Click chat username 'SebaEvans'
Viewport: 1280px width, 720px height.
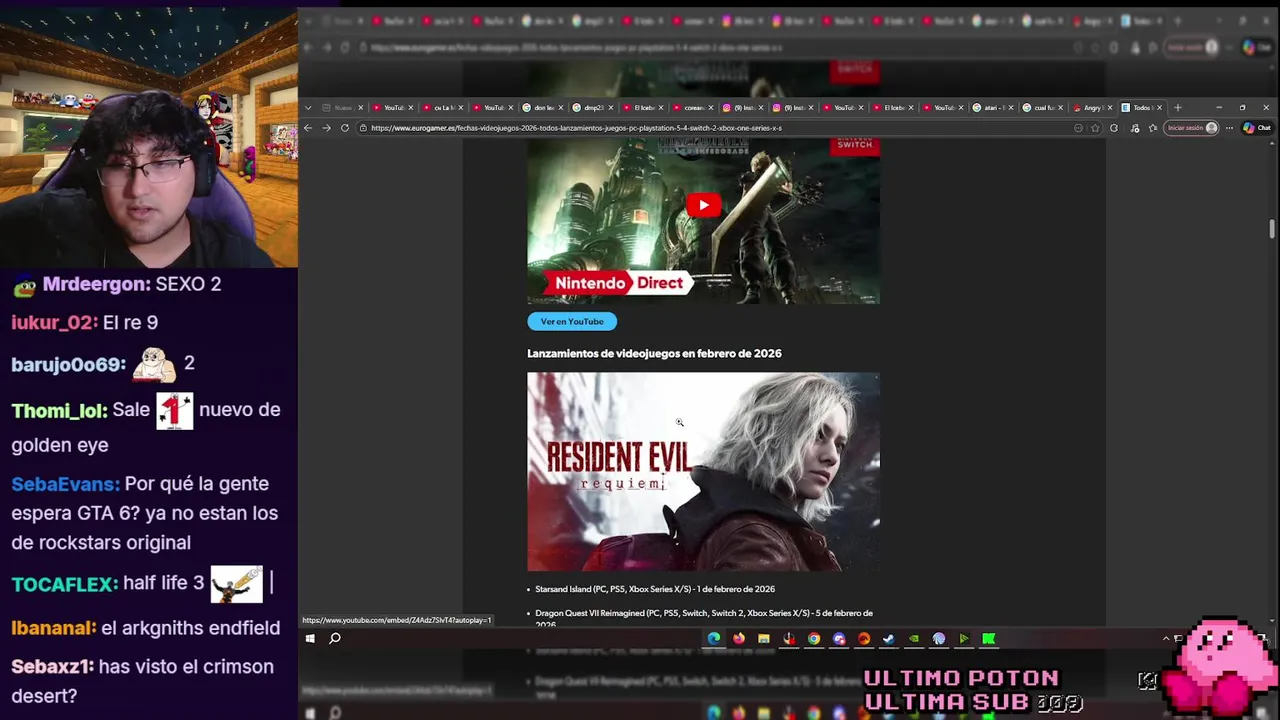click(x=65, y=484)
